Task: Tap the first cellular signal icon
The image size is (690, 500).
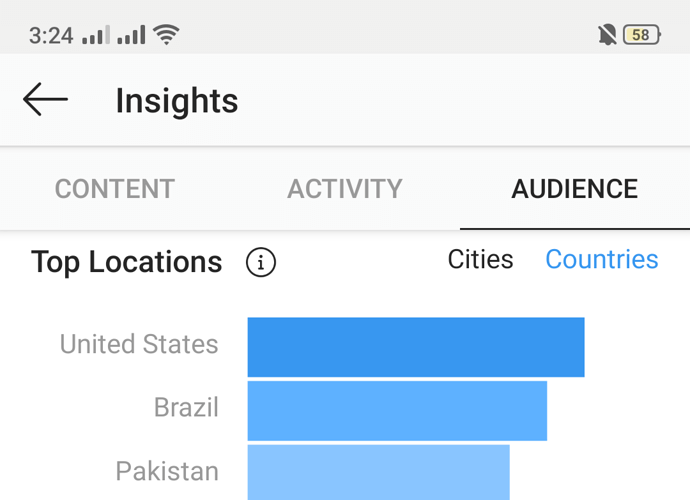Action: tap(96, 35)
